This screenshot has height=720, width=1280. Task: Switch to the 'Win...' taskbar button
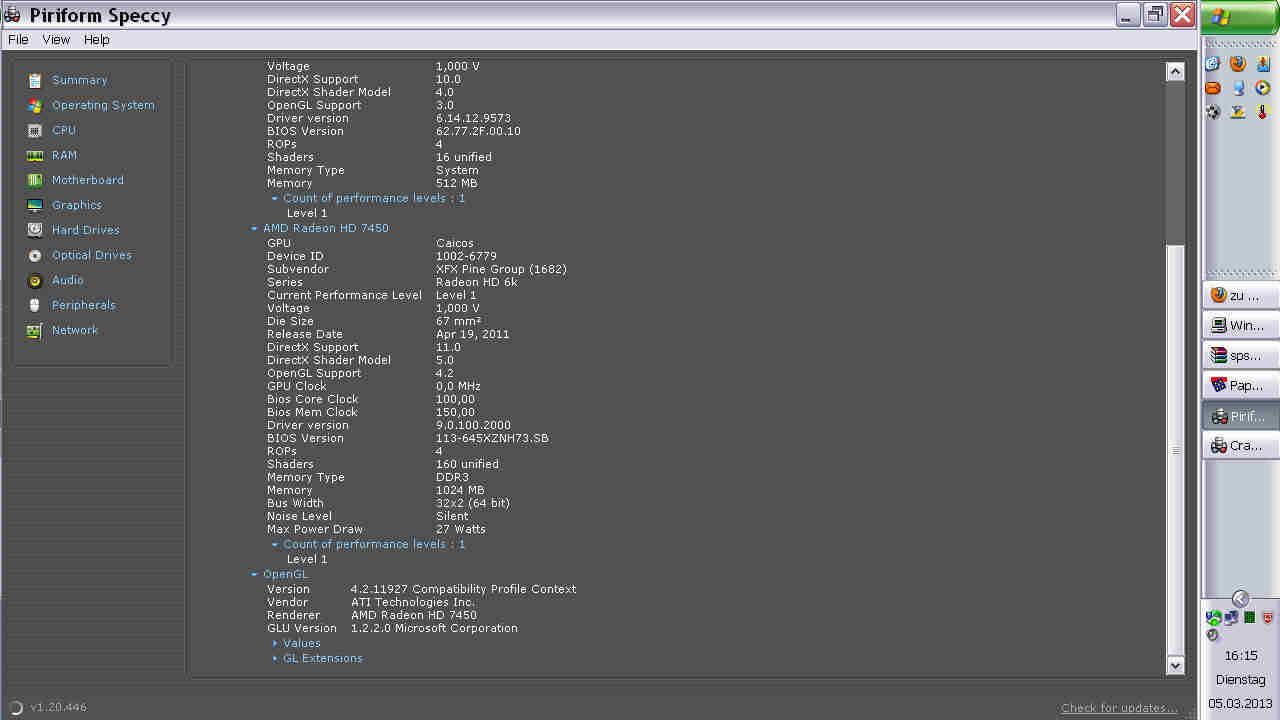pos(1240,325)
